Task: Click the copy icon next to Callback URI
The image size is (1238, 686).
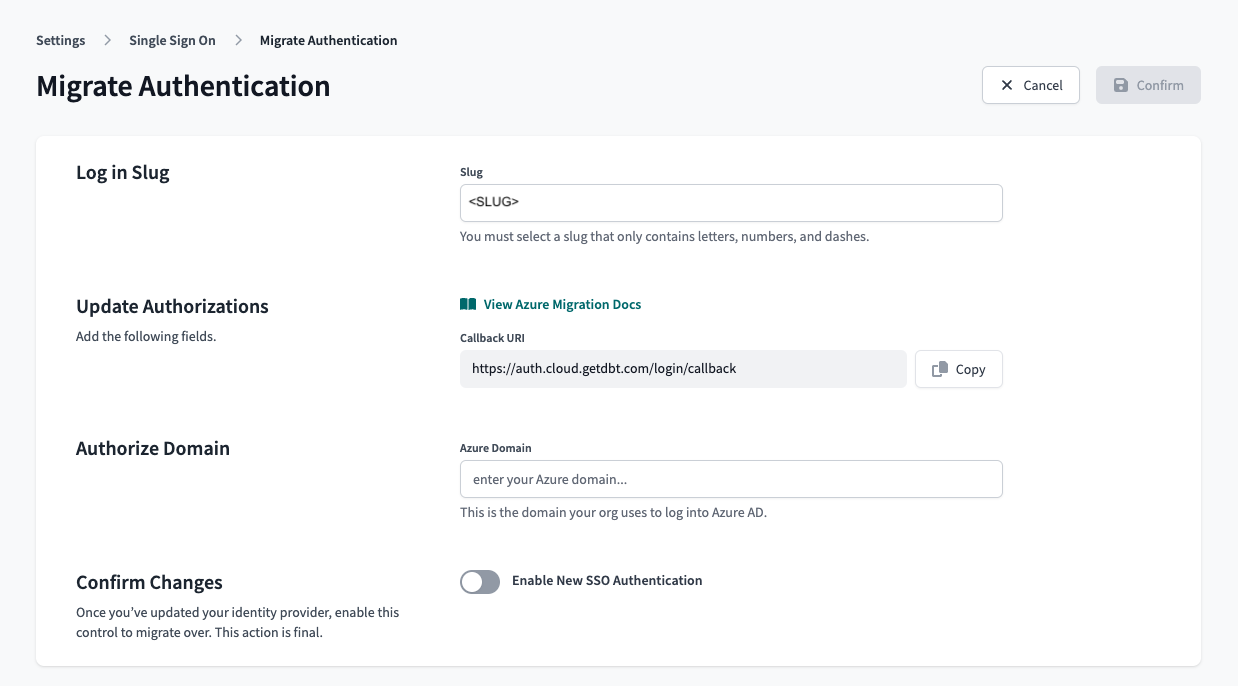Action: [x=938, y=369]
